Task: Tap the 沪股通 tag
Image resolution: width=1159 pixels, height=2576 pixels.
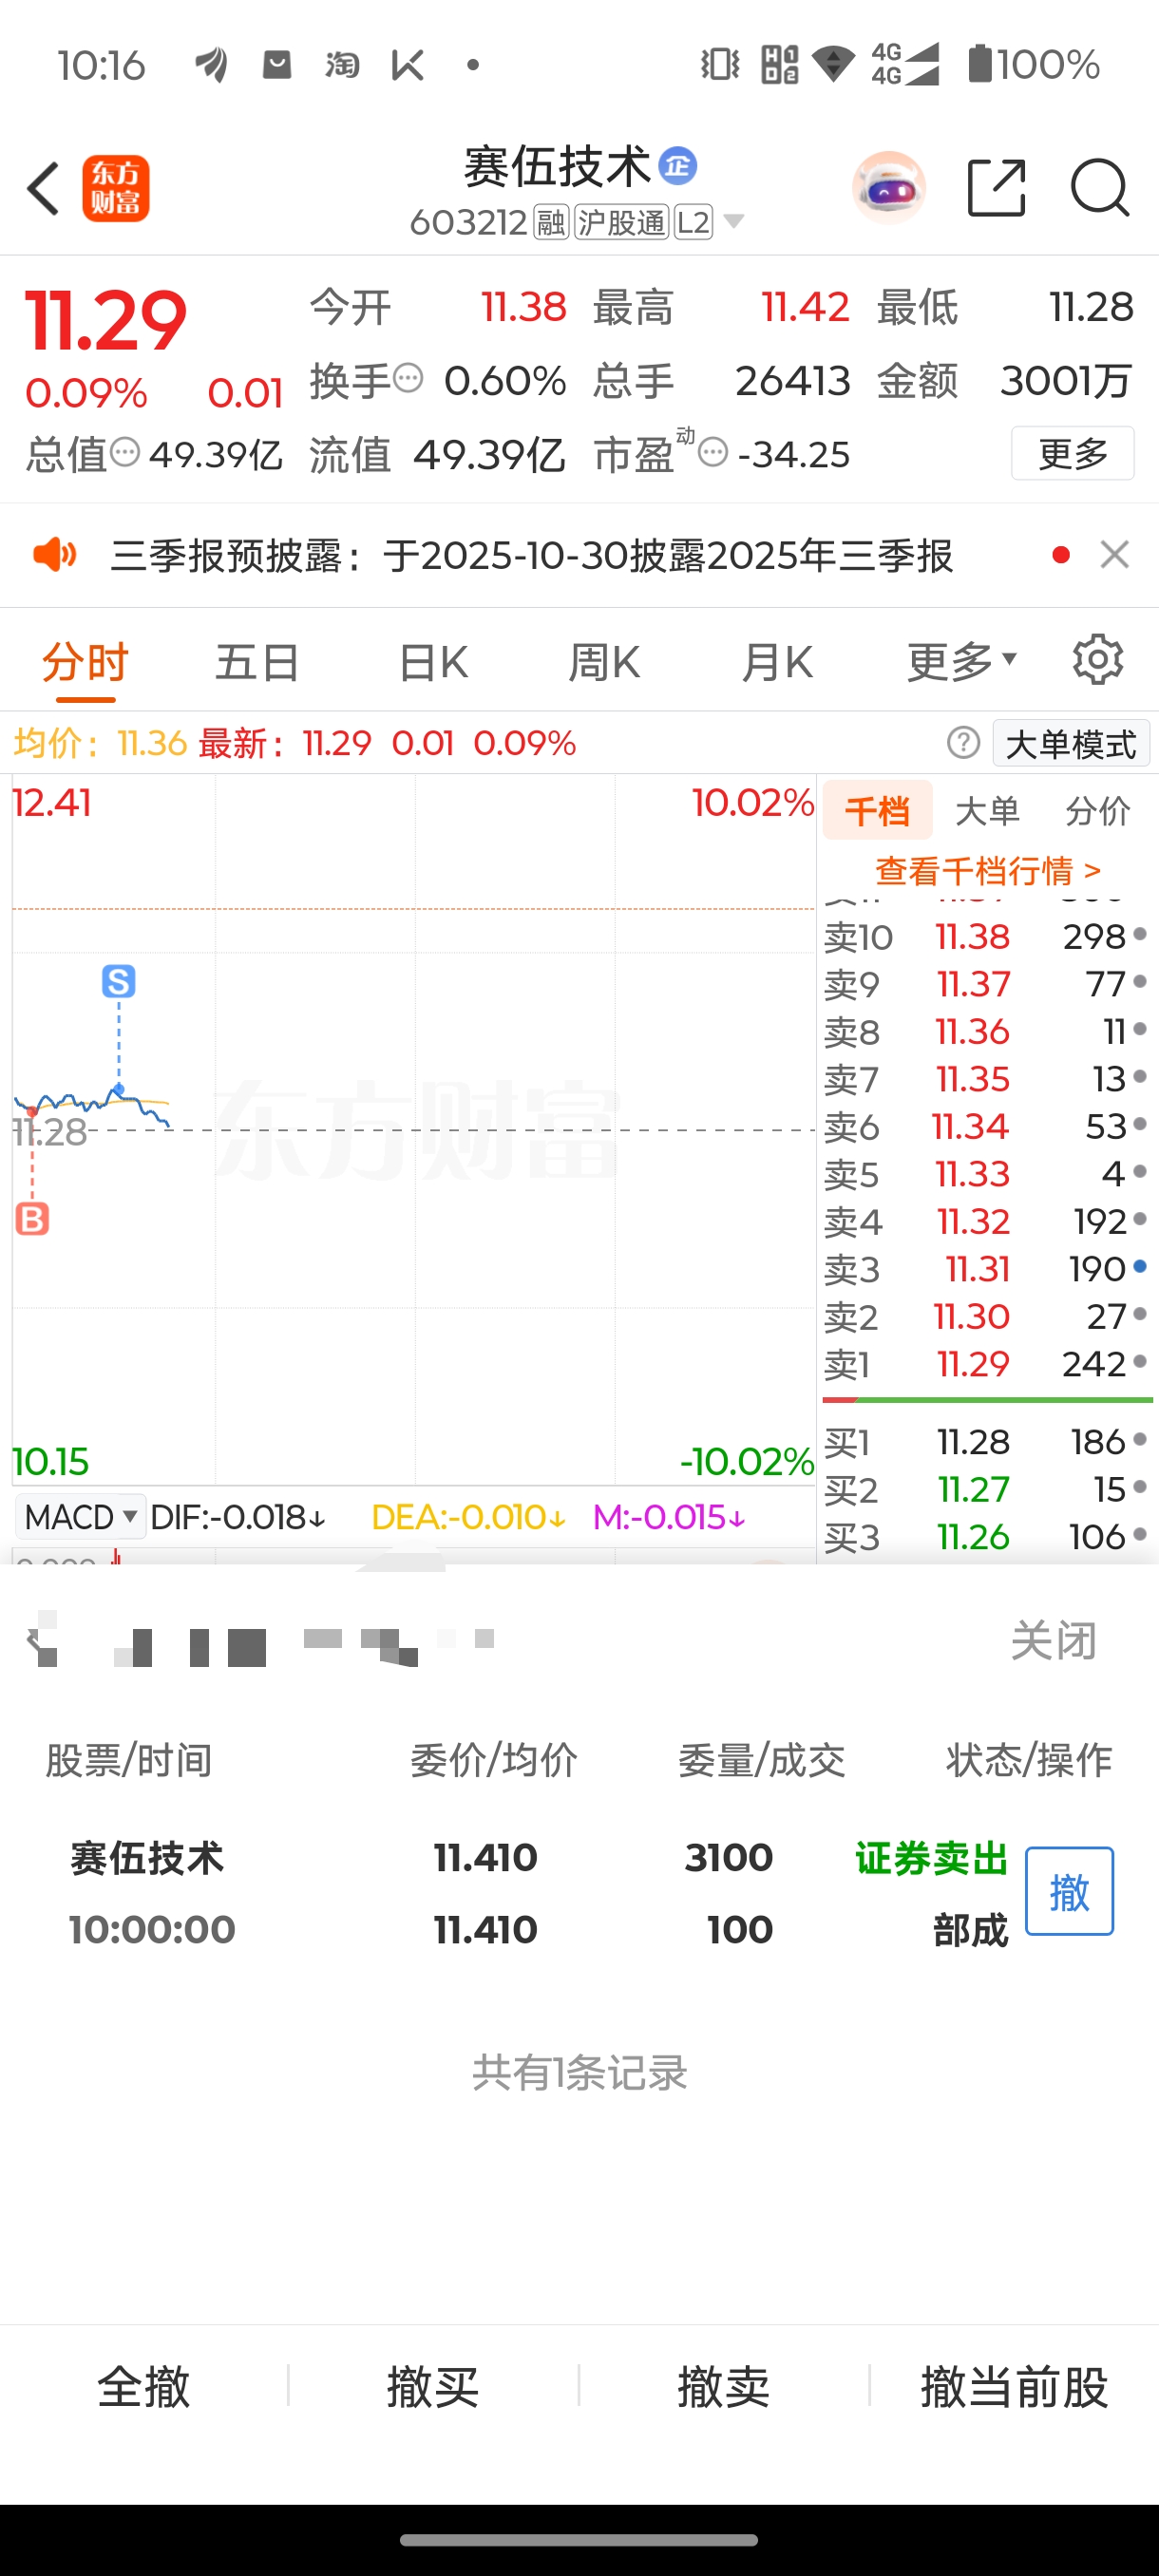Action: coord(621,222)
